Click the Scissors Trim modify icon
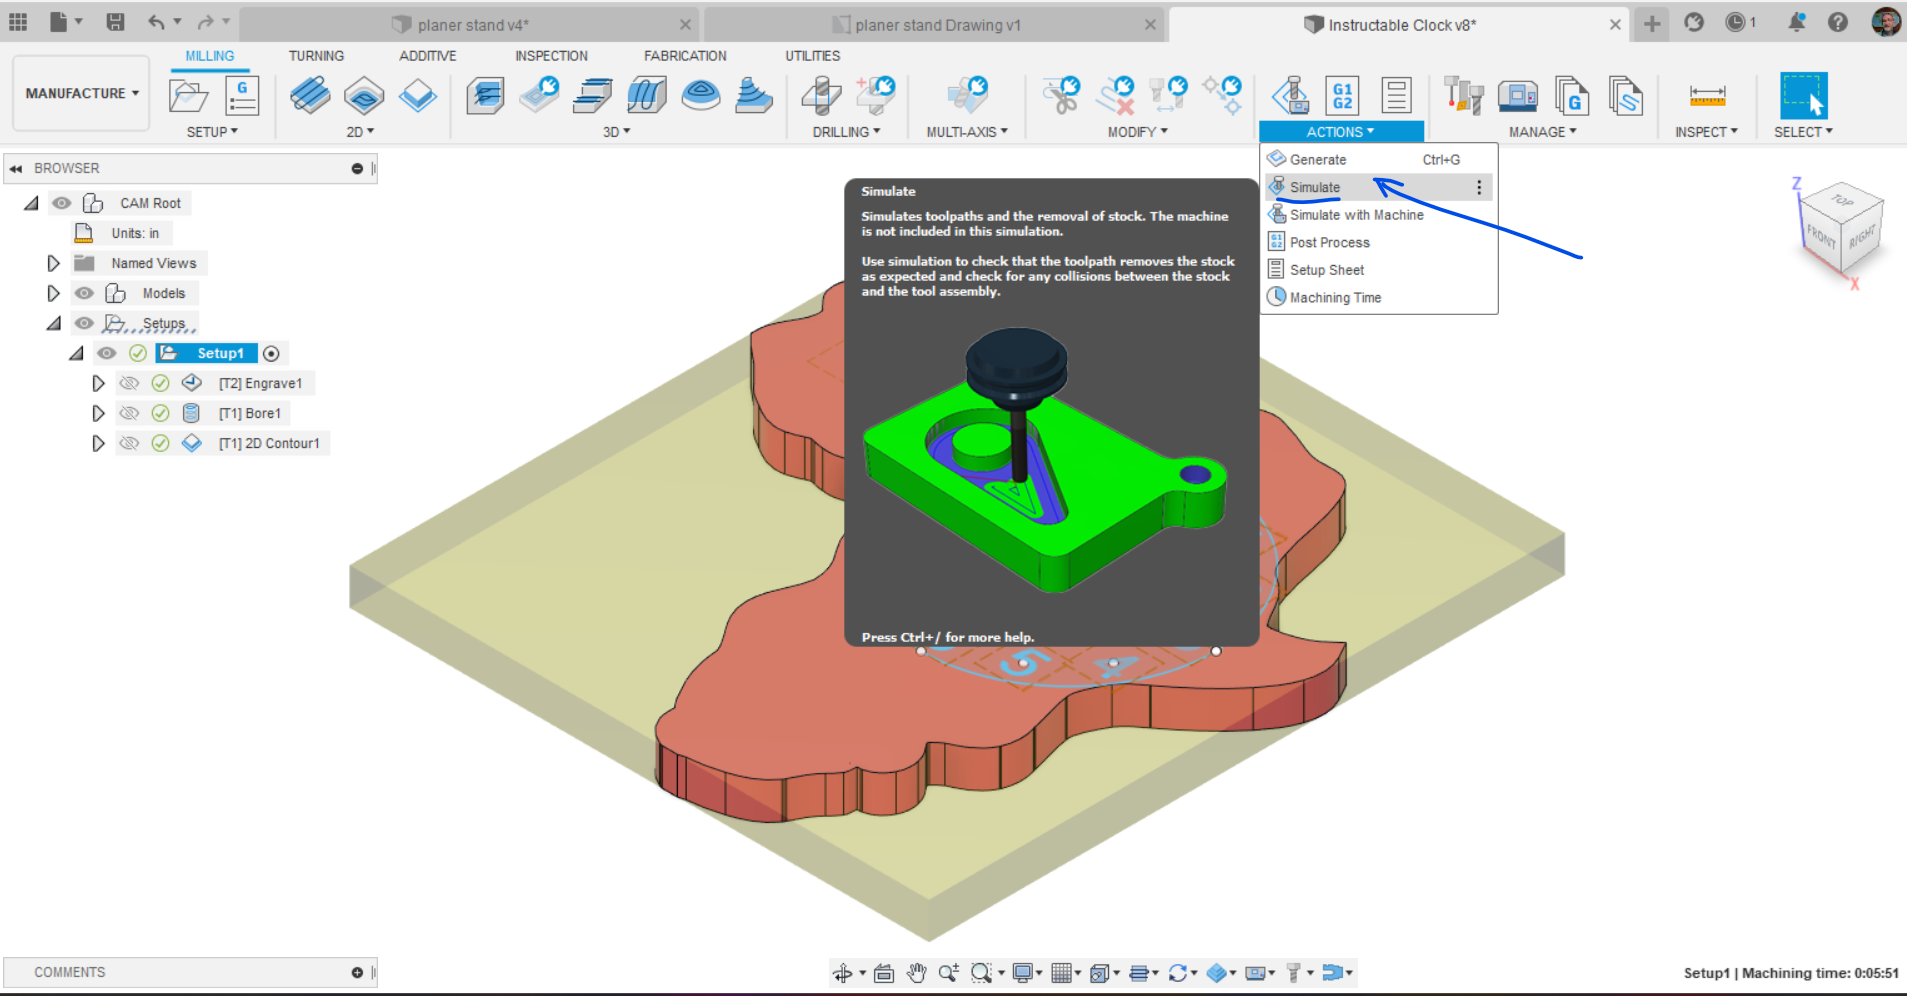Viewport: 1907px width, 996px height. click(1061, 96)
